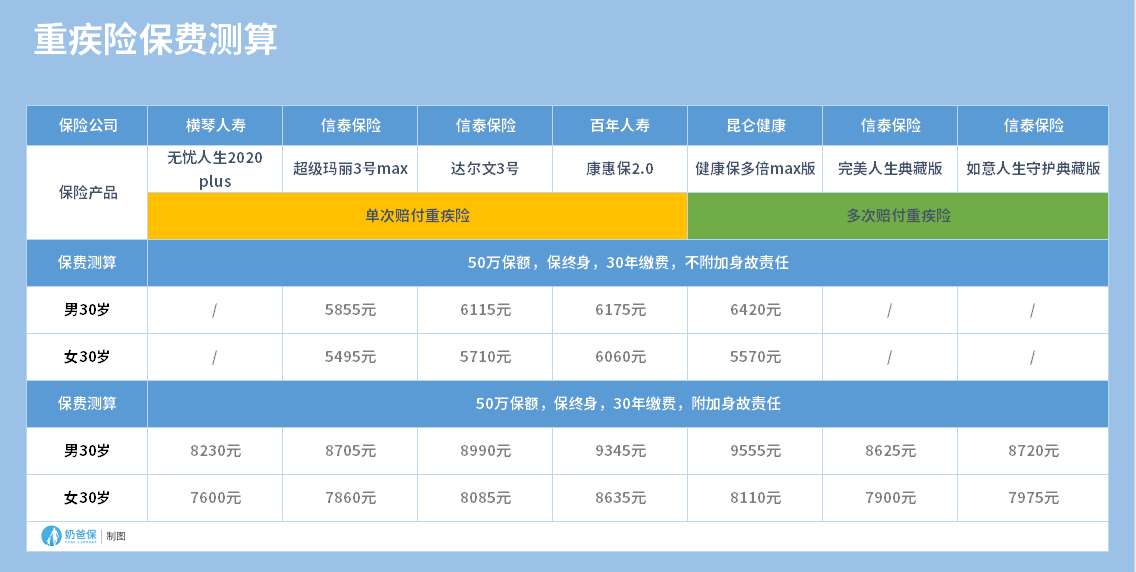Click the green 多次赔付重疾险 band
This screenshot has width=1136, height=572.
(x=898, y=216)
